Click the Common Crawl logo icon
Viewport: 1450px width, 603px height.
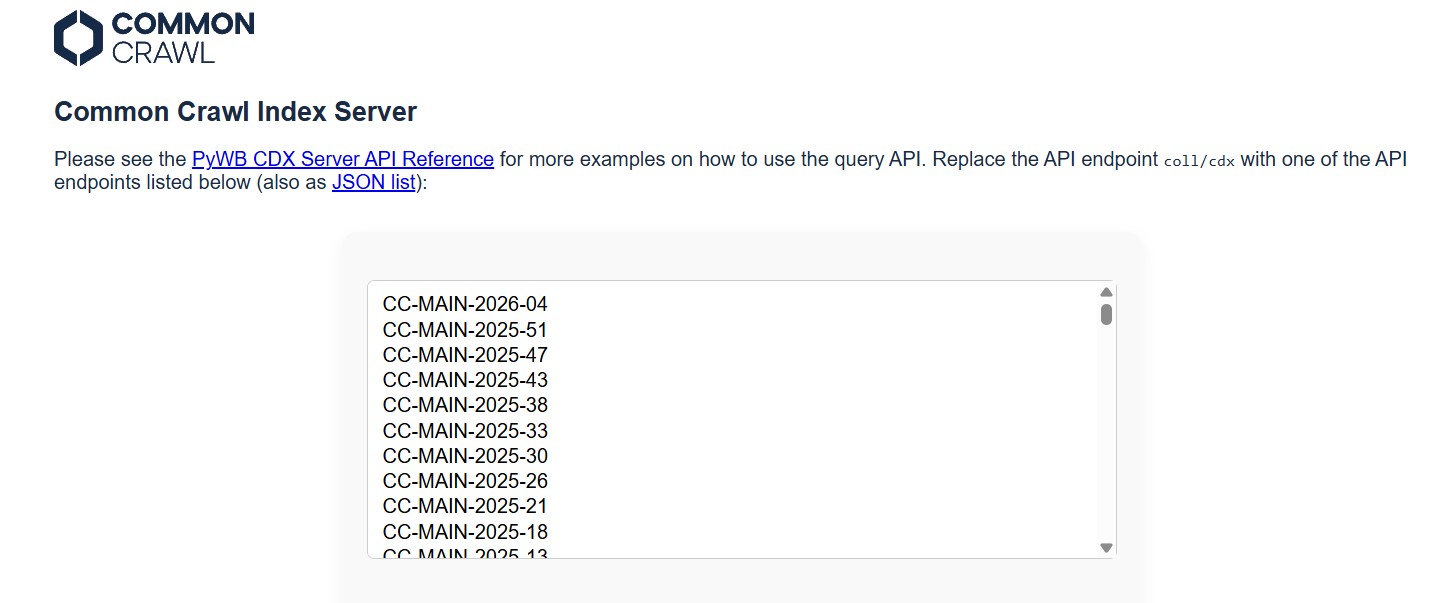(78, 38)
